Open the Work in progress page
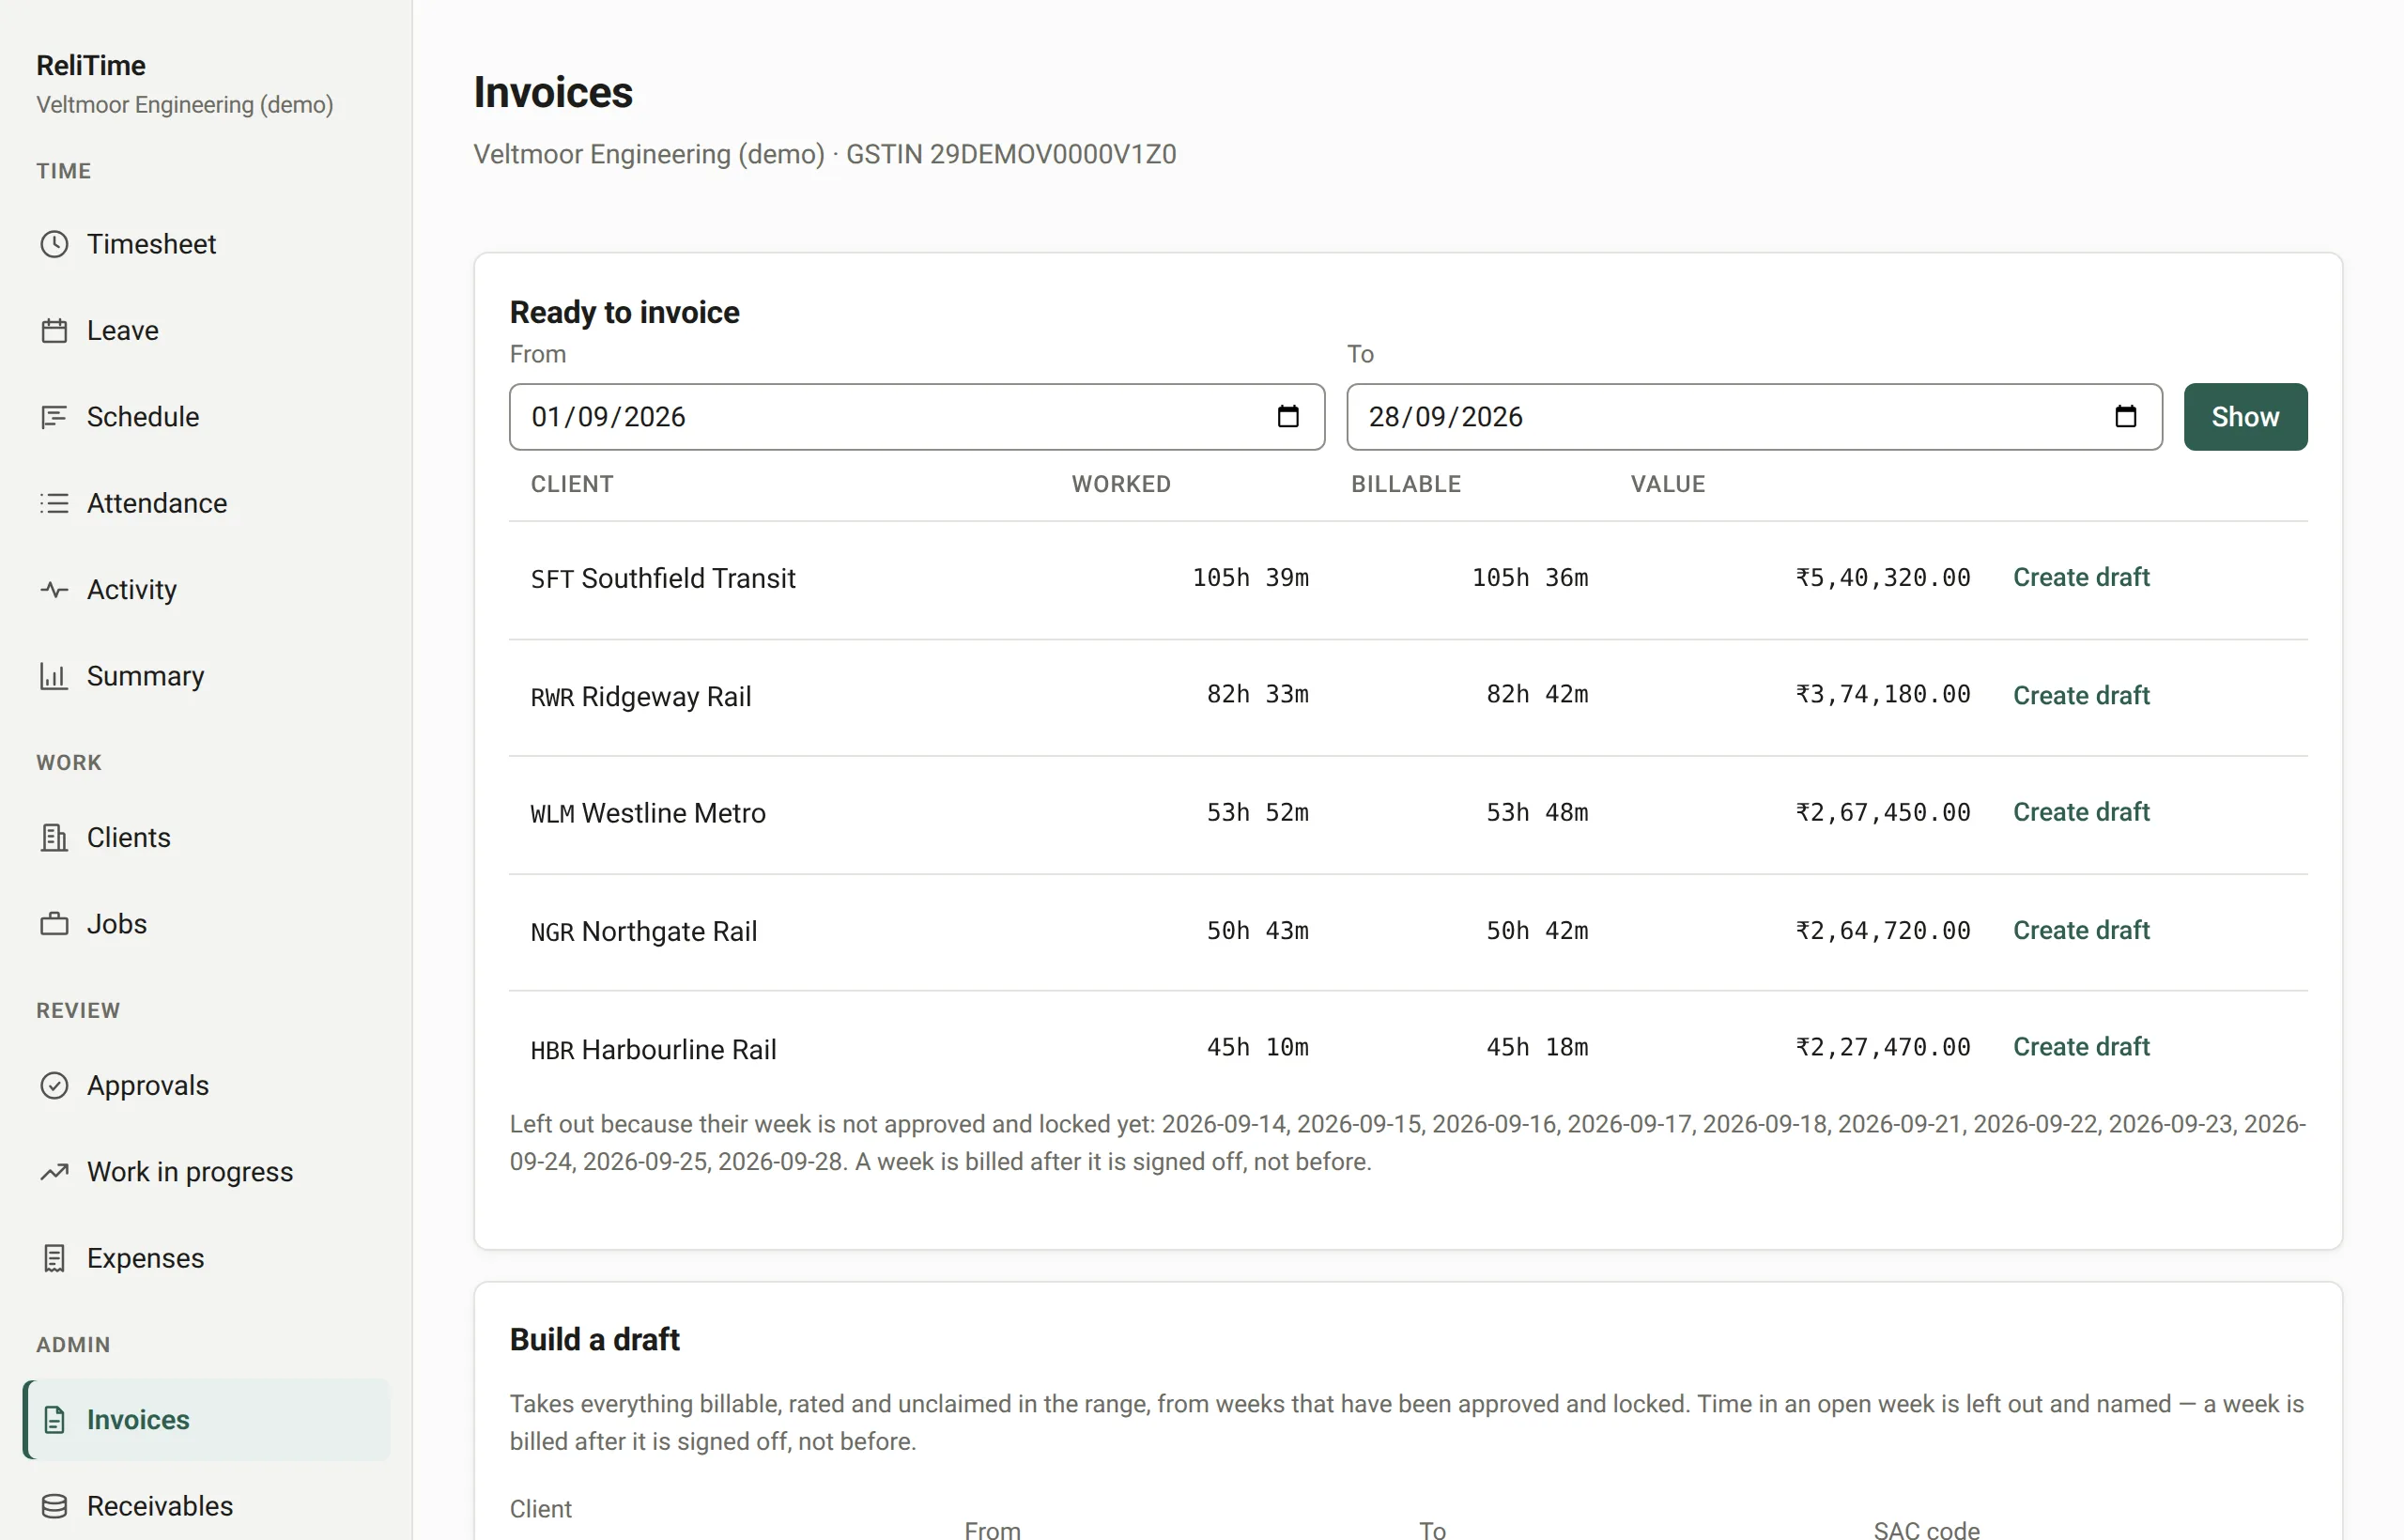 206,1172
